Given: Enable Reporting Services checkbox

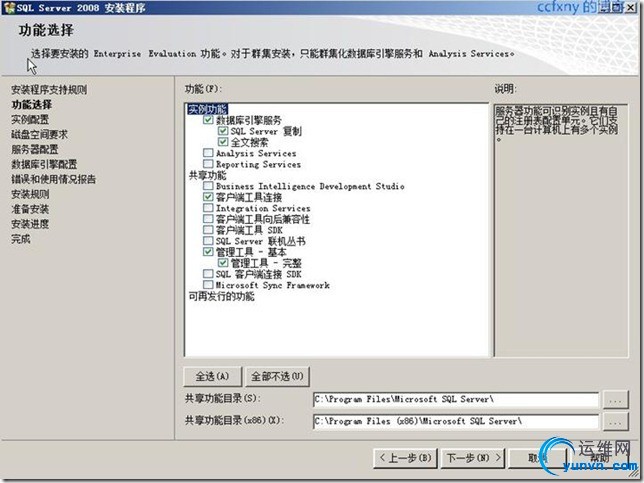Looking at the screenshot, I should pos(208,164).
